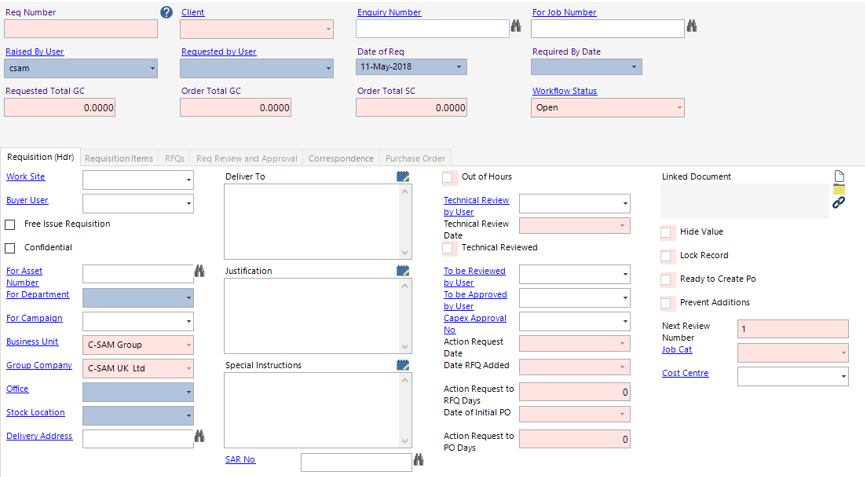The width and height of the screenshot is (865, 477).
Task: Click binoculars search icon beside Enquiry Number
Action: (516, 28)
